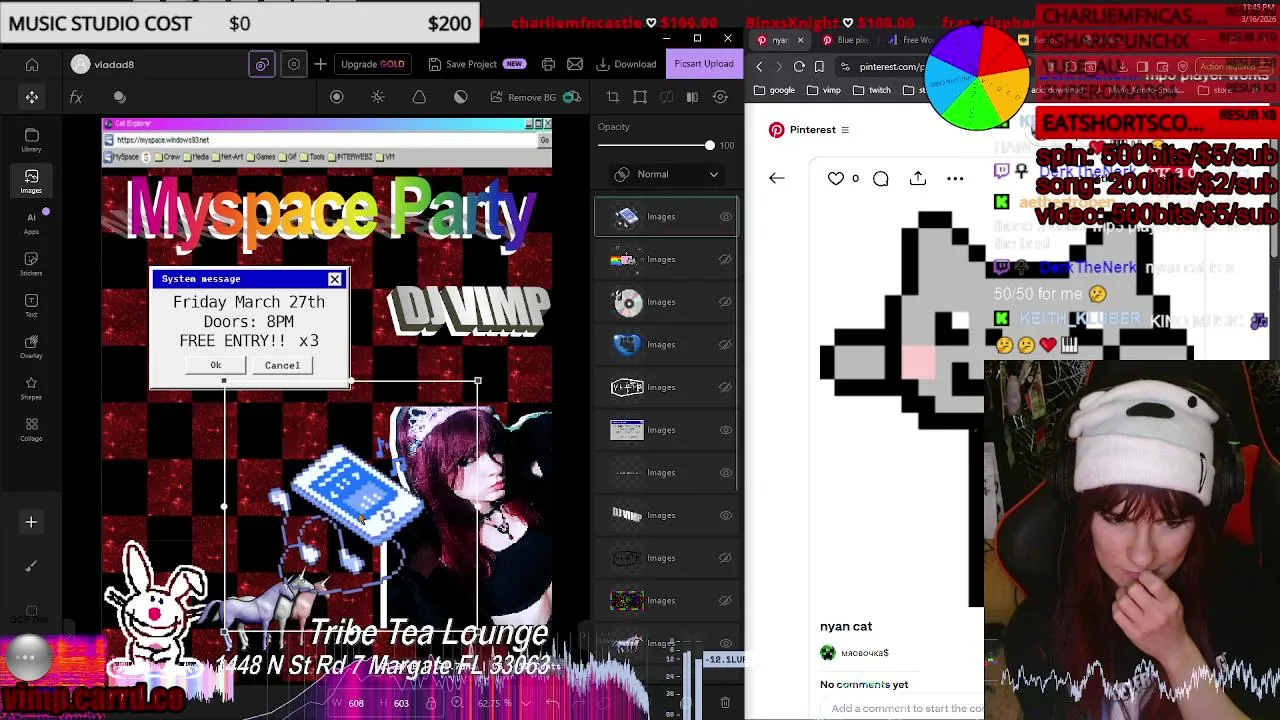The image size is (1280, 720).
Task: Click the browser bookmark icon
Action: [819, 66]
